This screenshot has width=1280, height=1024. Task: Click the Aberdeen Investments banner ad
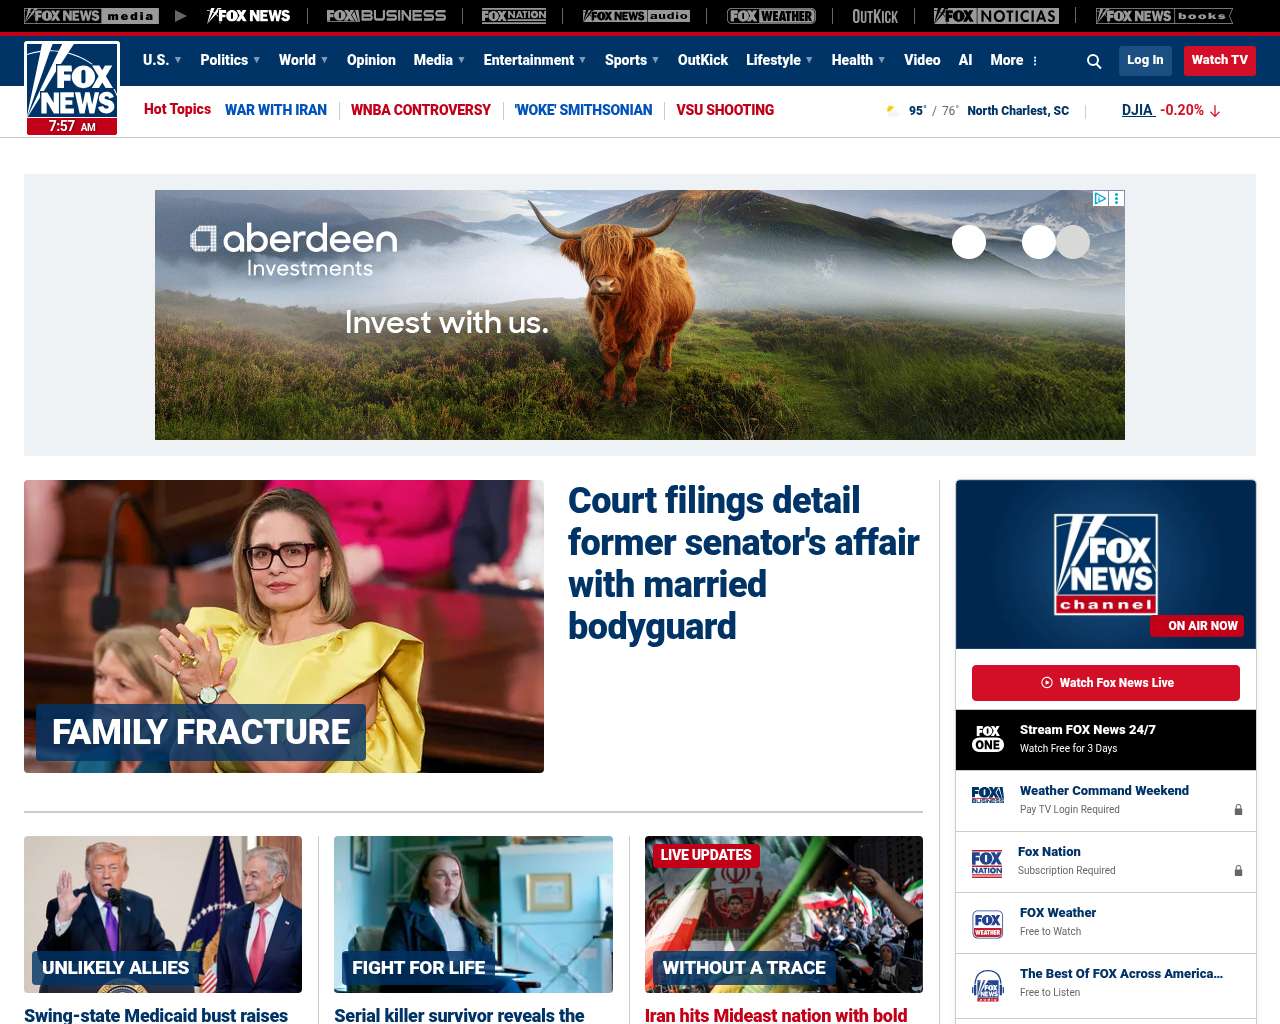[x=640, y=315]
